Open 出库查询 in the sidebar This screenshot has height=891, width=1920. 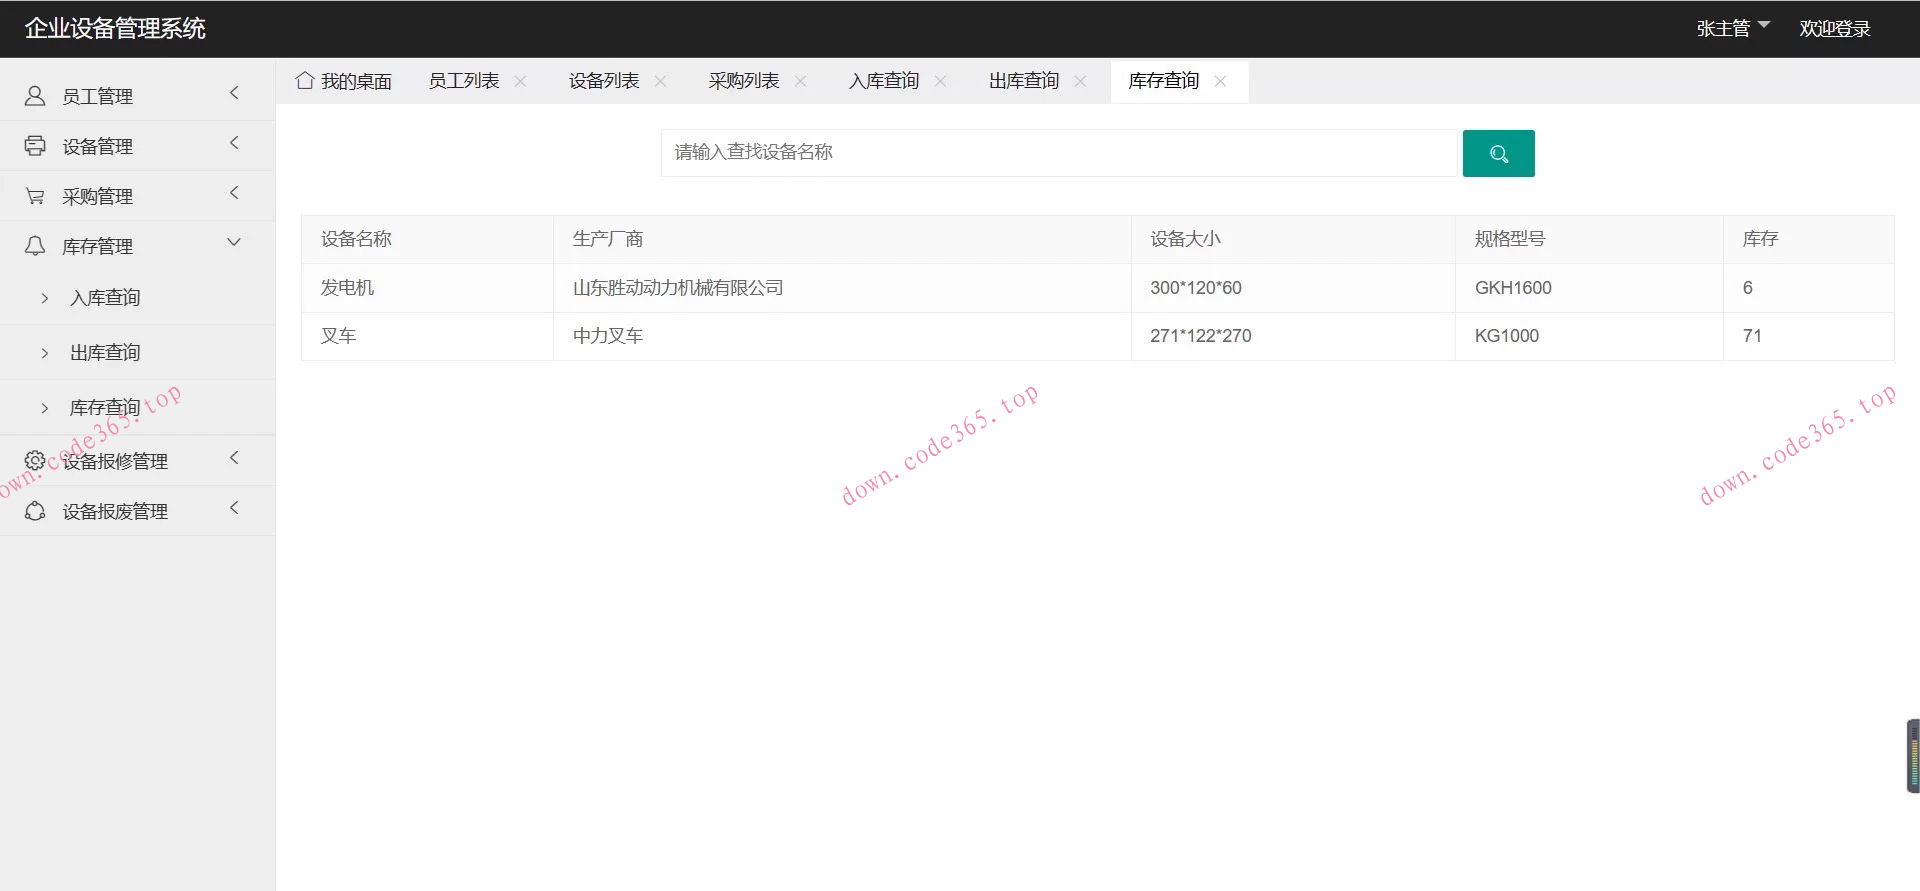point(105,353)
